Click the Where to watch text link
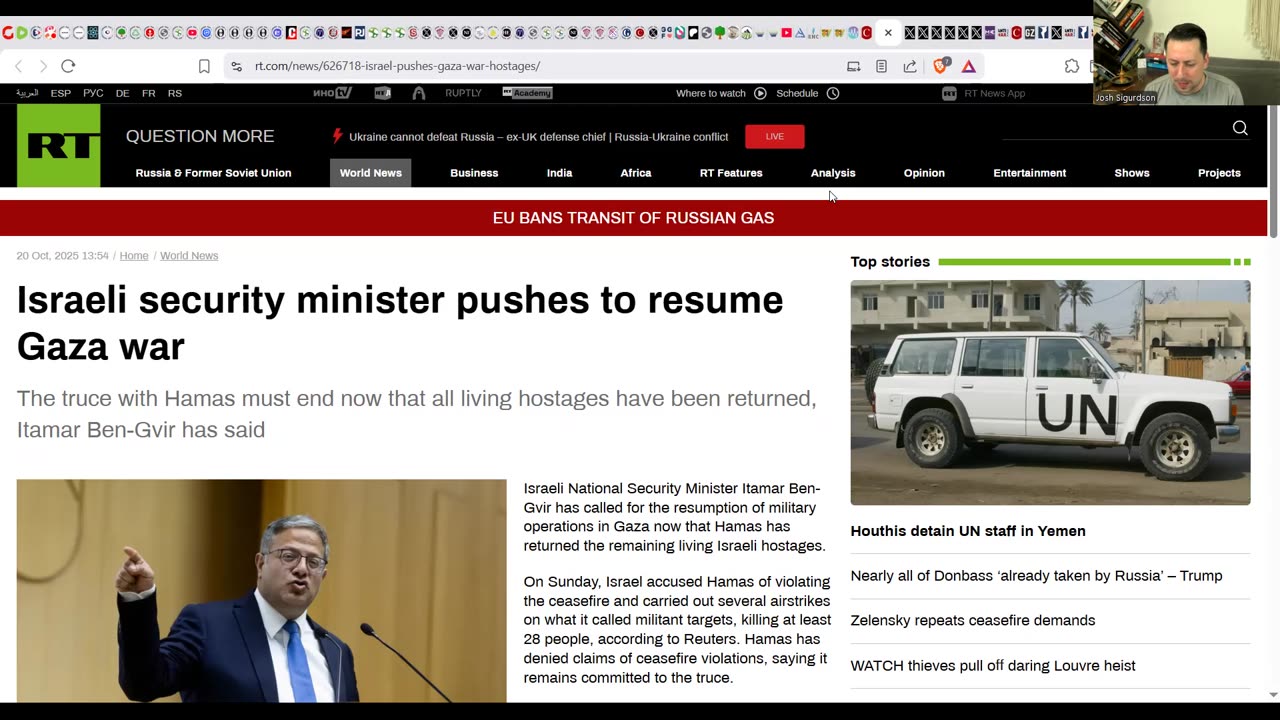The width and height of the screenshot is (1280, 720). [x=711, y=93]
